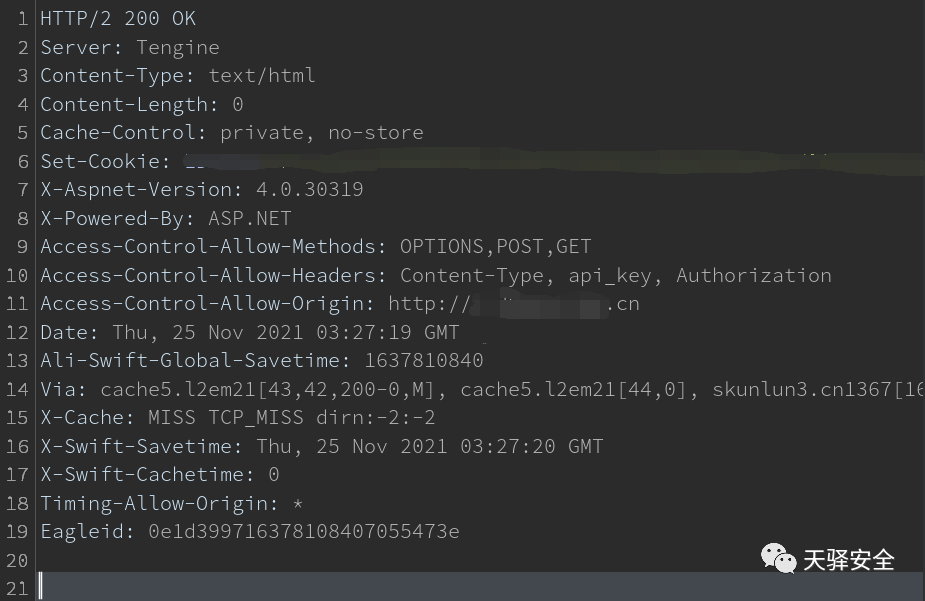Viewport: 925px width, 601px height.
Task: Click the Set-Cookie header name
Action: click(99, 161)
